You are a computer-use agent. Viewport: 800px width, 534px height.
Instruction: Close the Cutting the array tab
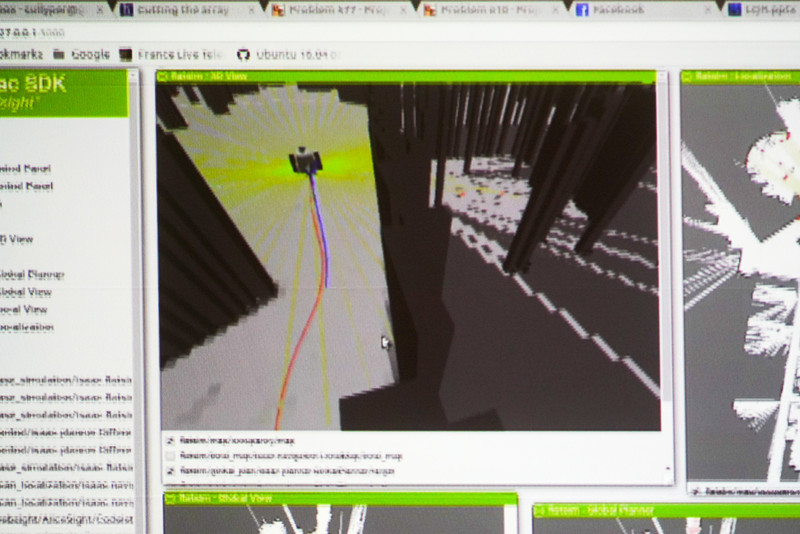[251, 10]
